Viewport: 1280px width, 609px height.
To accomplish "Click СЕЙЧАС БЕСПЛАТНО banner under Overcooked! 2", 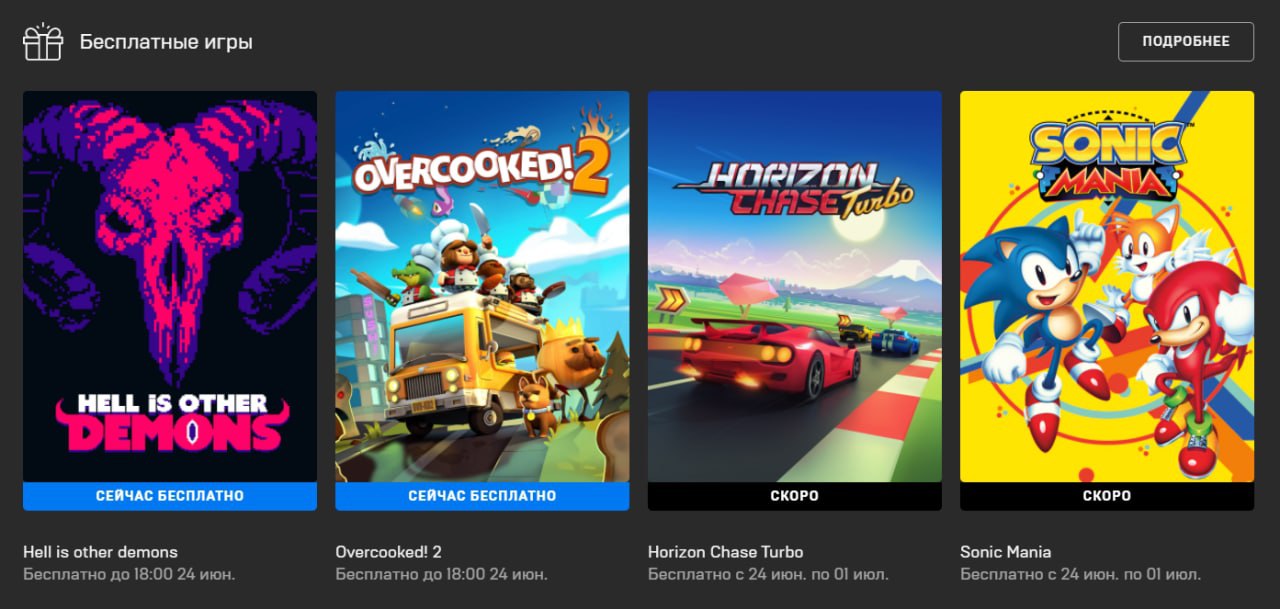I will 482,496.
